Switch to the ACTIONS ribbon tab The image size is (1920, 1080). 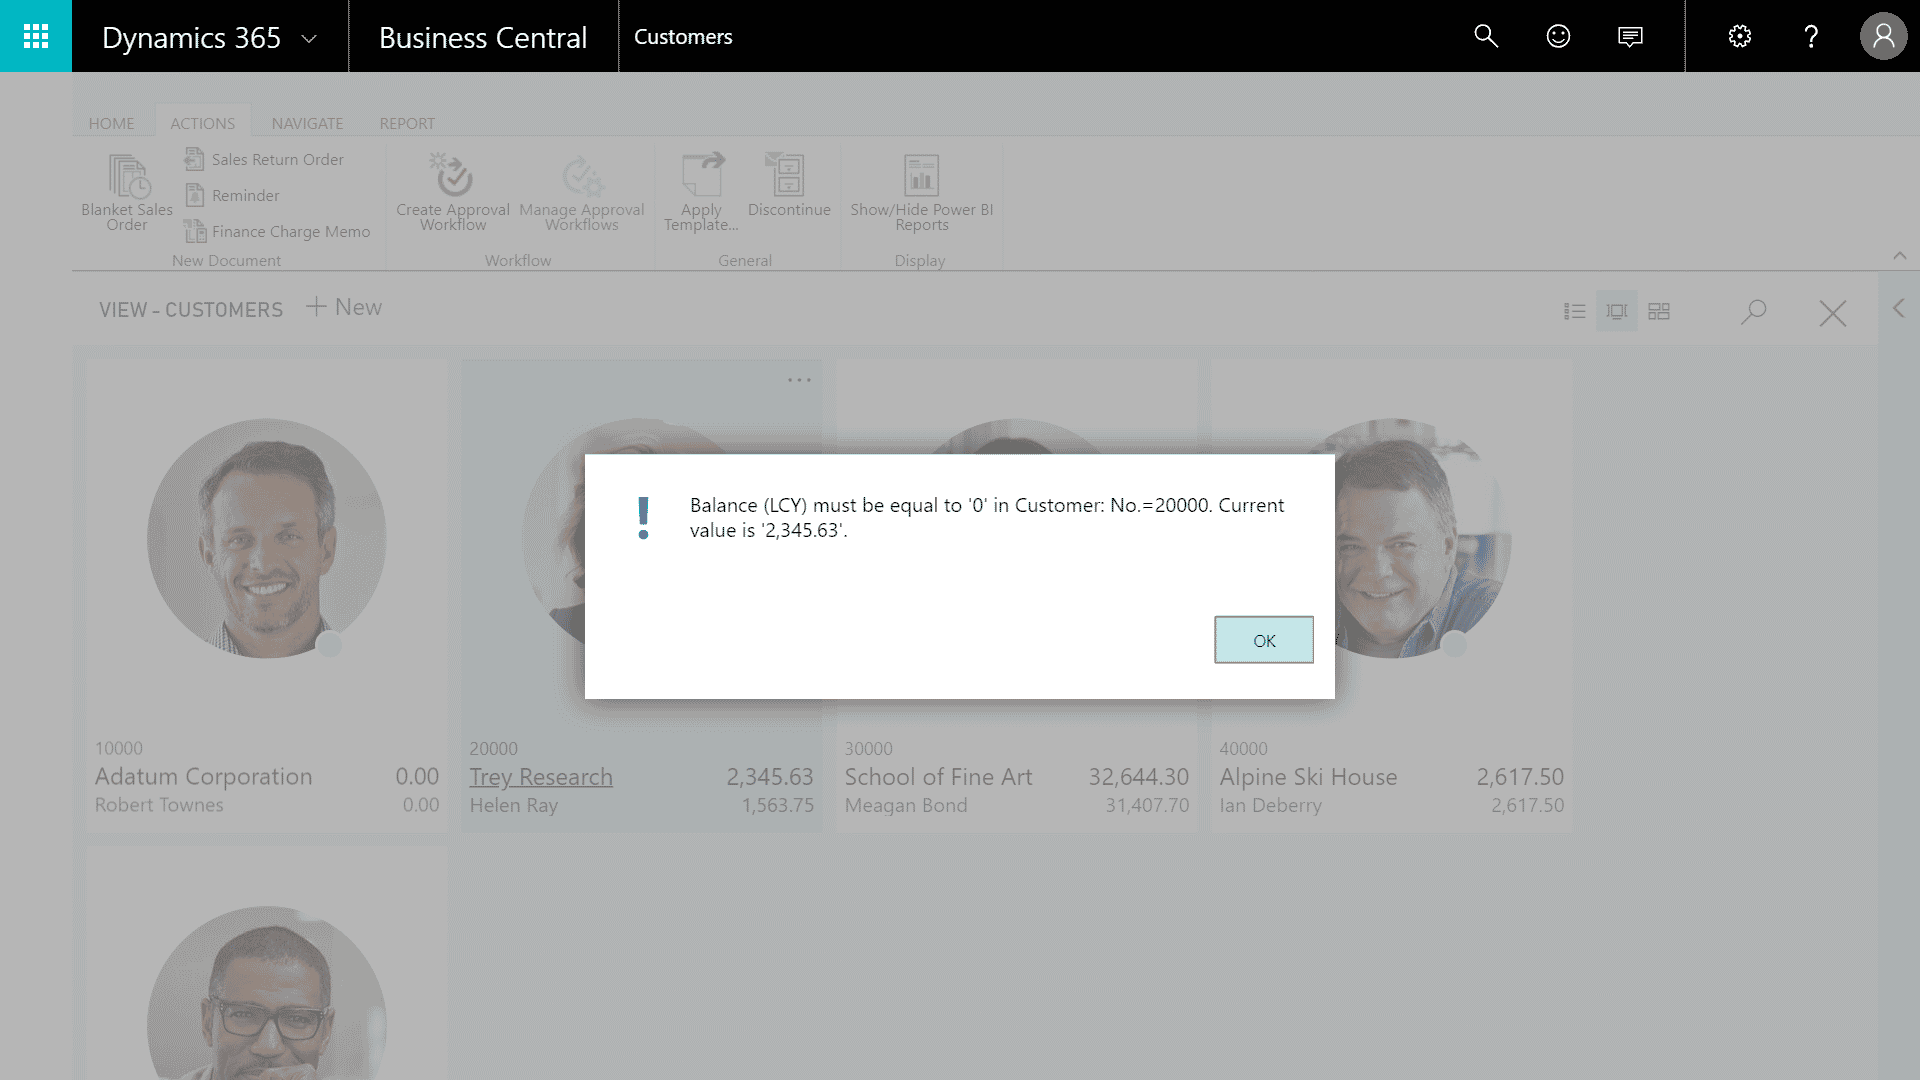pos(202,123)
